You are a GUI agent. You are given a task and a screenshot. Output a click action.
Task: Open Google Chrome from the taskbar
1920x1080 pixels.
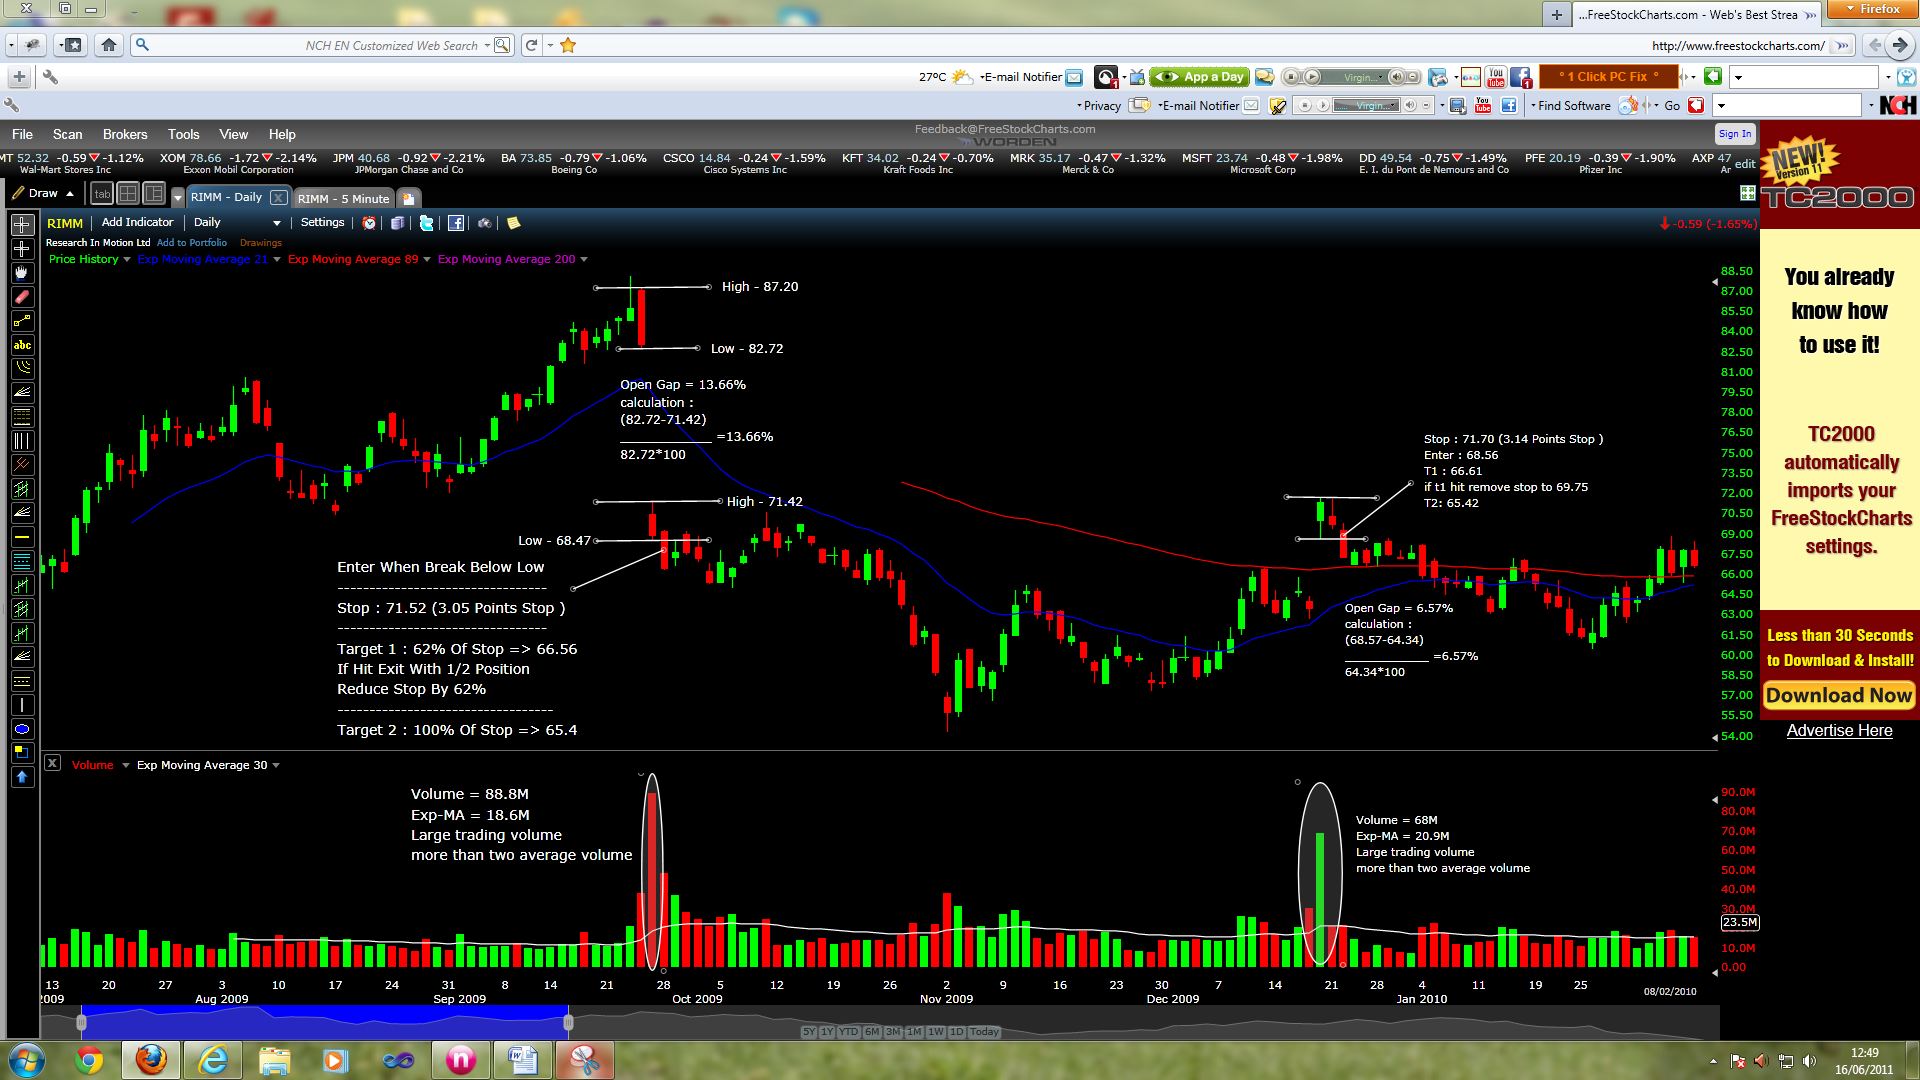(89, 1060)
